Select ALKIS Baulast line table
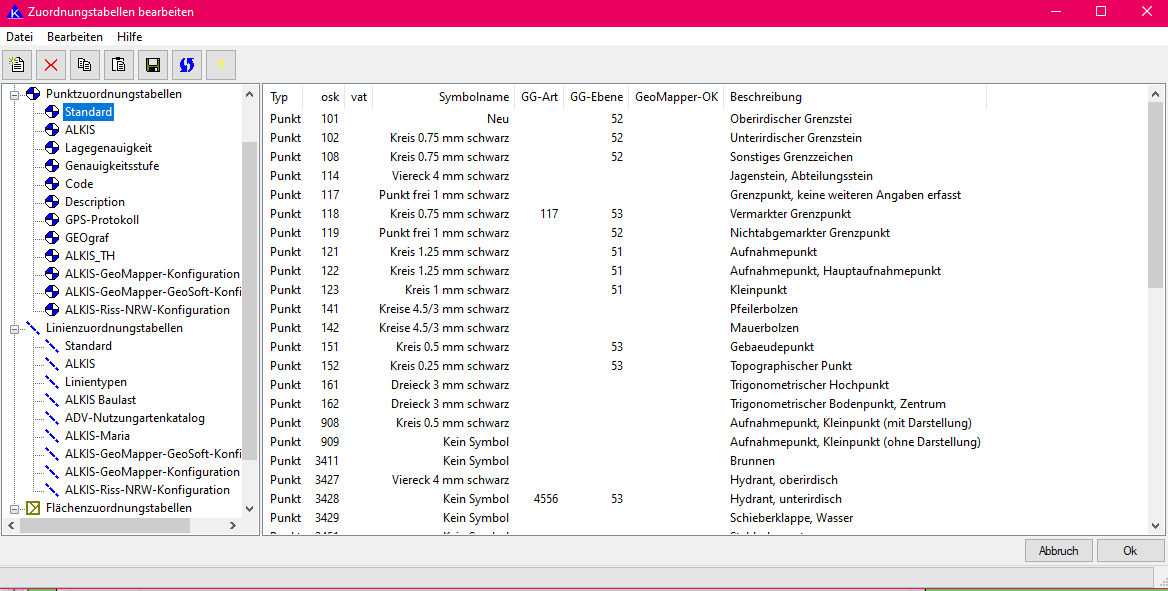The width and height of the screenshot is (1168, 591). (100, 400)
